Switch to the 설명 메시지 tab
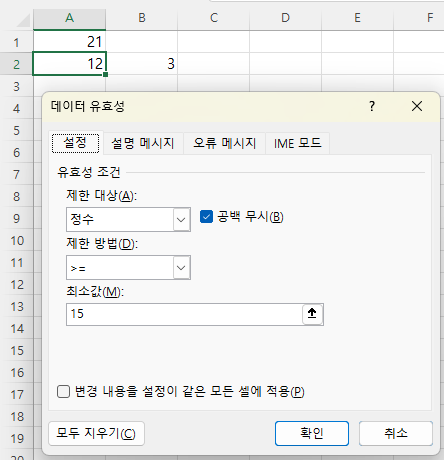Image resolution: width=444 pixels, height=460 pixels. (143, 144)
